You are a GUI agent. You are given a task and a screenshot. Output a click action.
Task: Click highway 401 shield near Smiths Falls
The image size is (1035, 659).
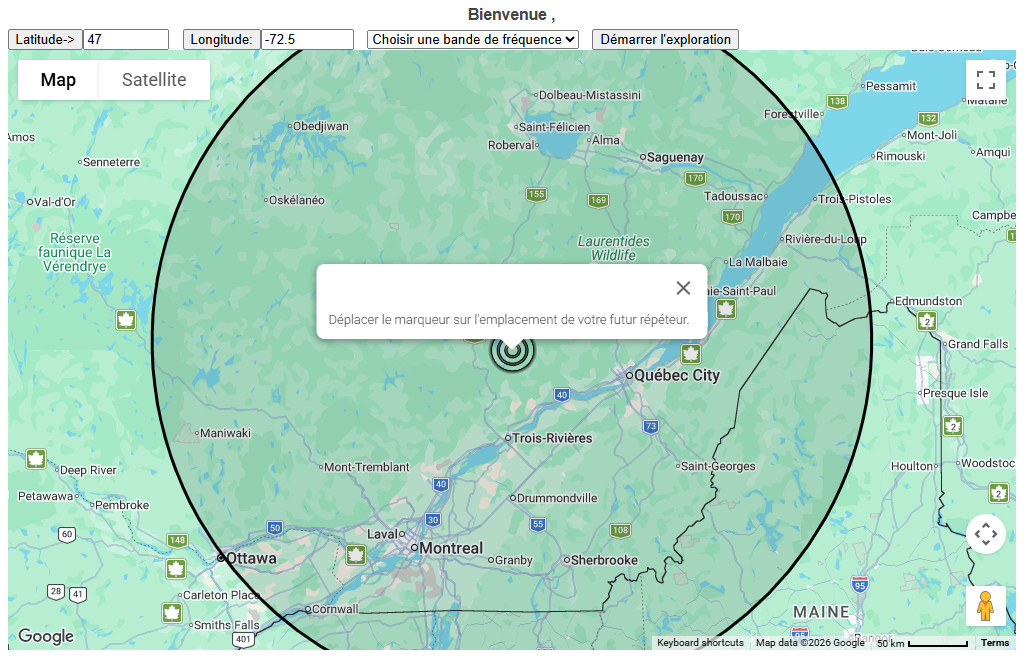tap(243, 639)
